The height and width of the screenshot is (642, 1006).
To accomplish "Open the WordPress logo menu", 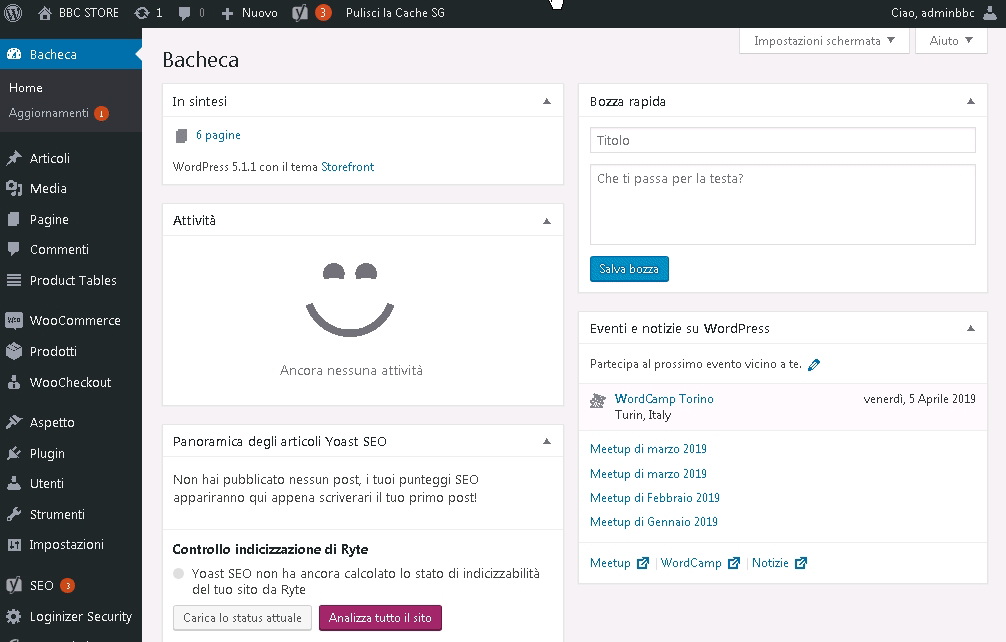I will (x=13, y=13).
